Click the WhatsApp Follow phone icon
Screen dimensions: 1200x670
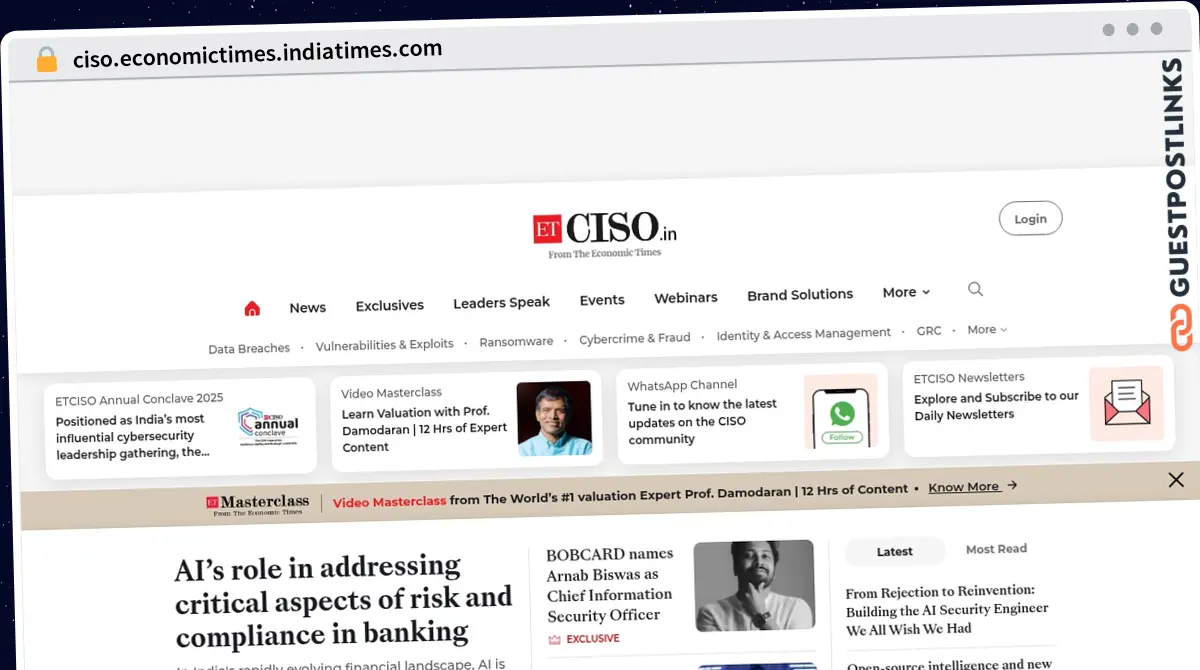click(841, 412)
